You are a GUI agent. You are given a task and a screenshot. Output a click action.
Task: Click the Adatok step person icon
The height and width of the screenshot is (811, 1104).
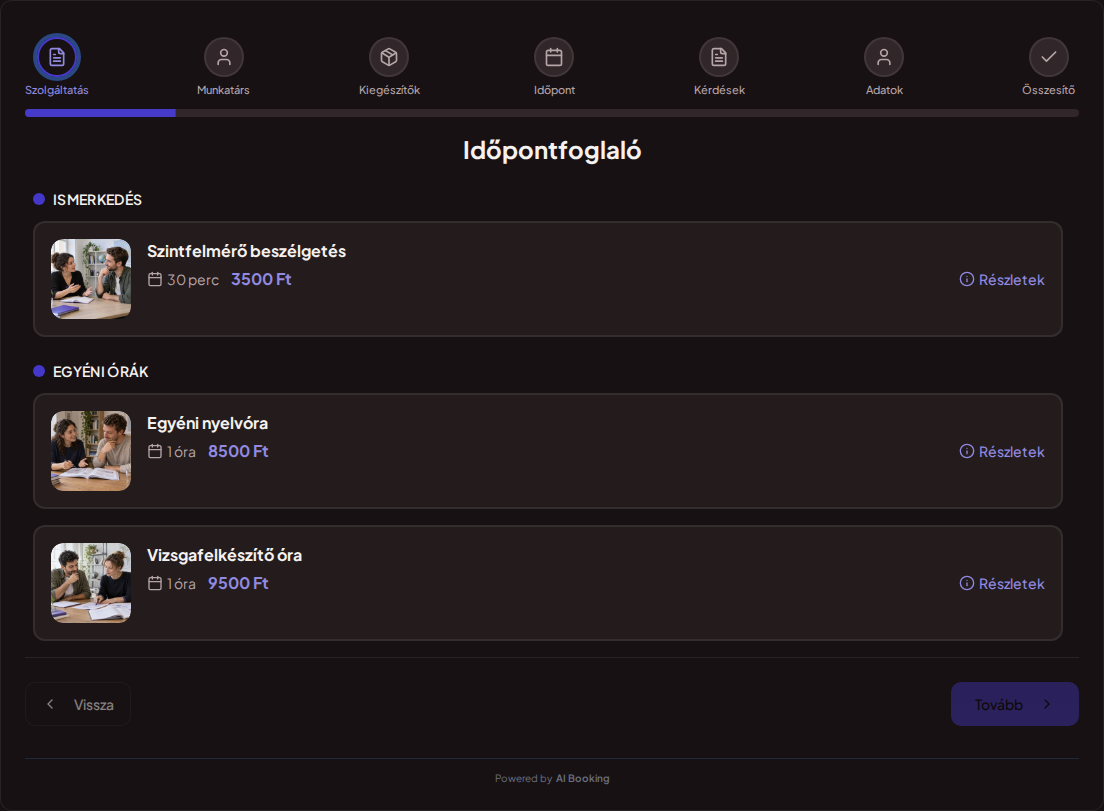[884, 57]
